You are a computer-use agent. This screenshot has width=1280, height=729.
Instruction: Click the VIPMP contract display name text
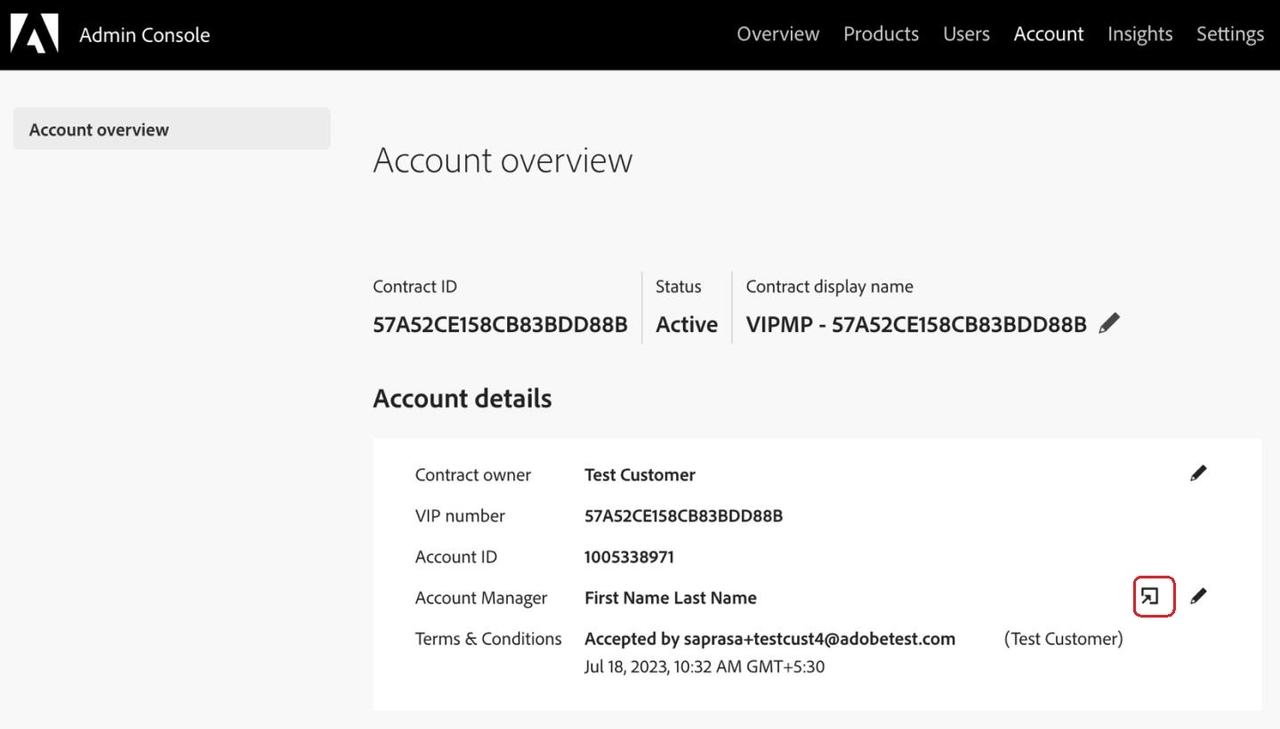click(x=915, y=325)
